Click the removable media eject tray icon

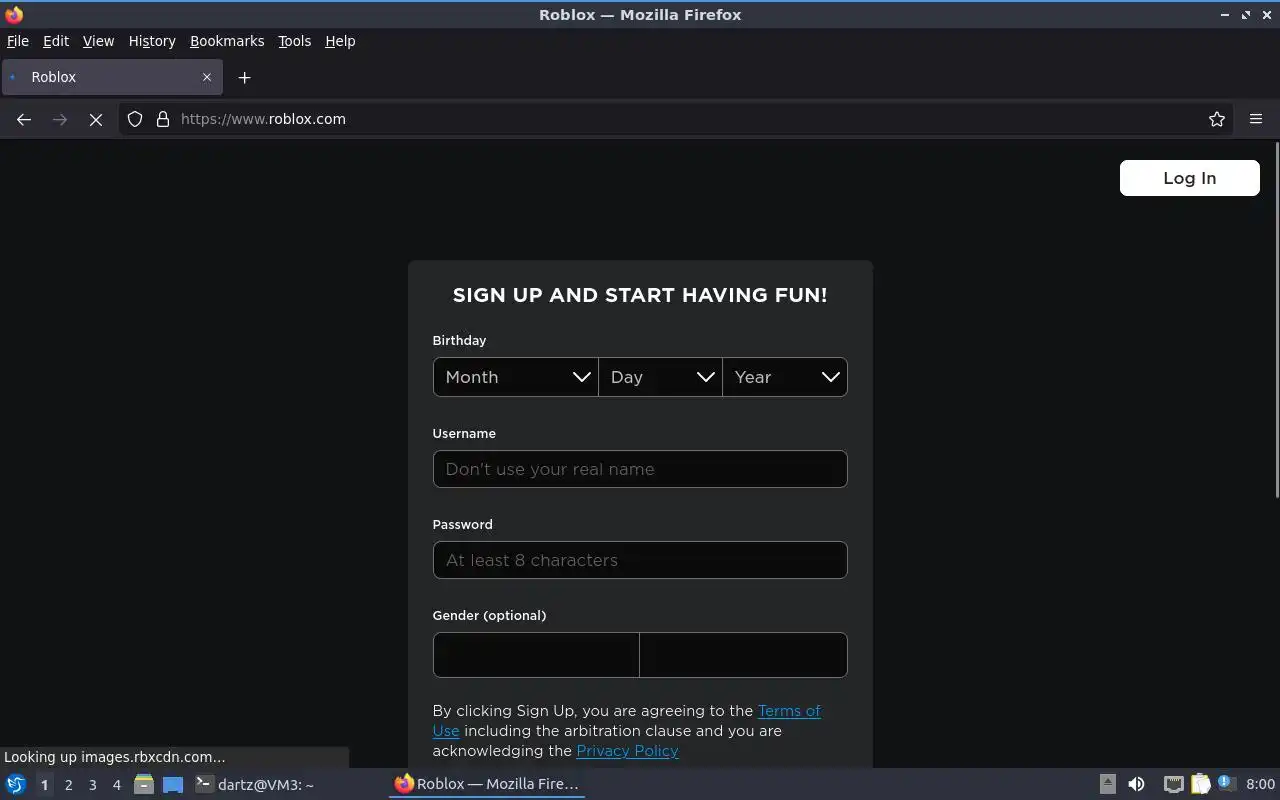coord(1108,784)
